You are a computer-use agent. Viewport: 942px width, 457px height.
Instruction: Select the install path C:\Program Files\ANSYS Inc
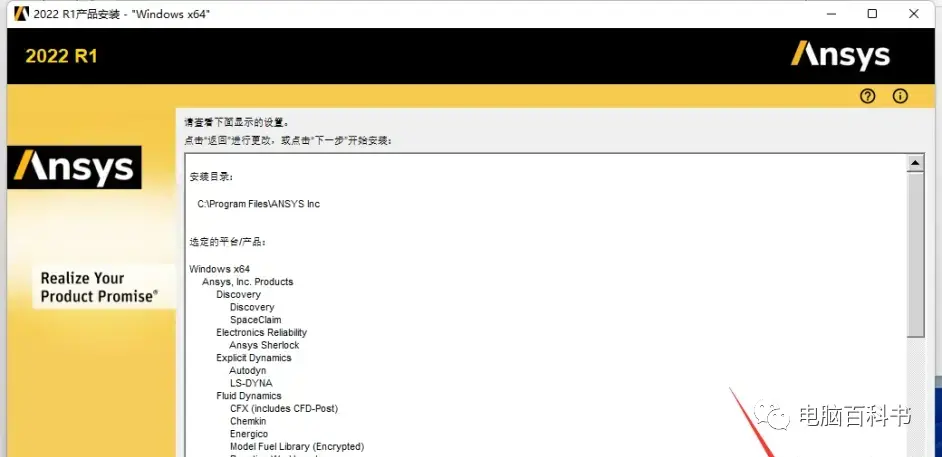point(258,204)
